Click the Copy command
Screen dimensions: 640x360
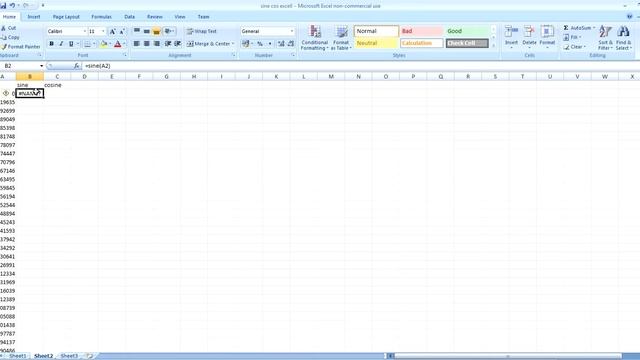[x=11, y=37]
